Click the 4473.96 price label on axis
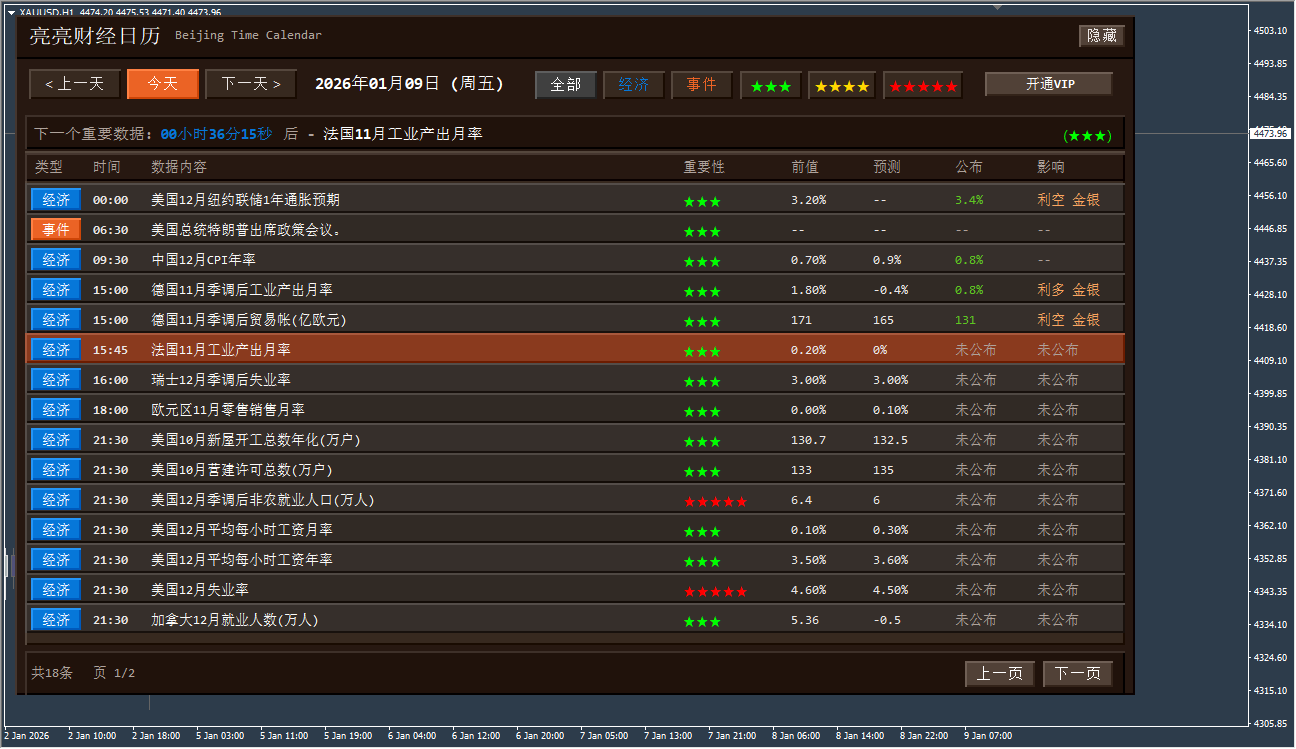The height and width of the screenshot is (749, 1296). pos(1270,133)
